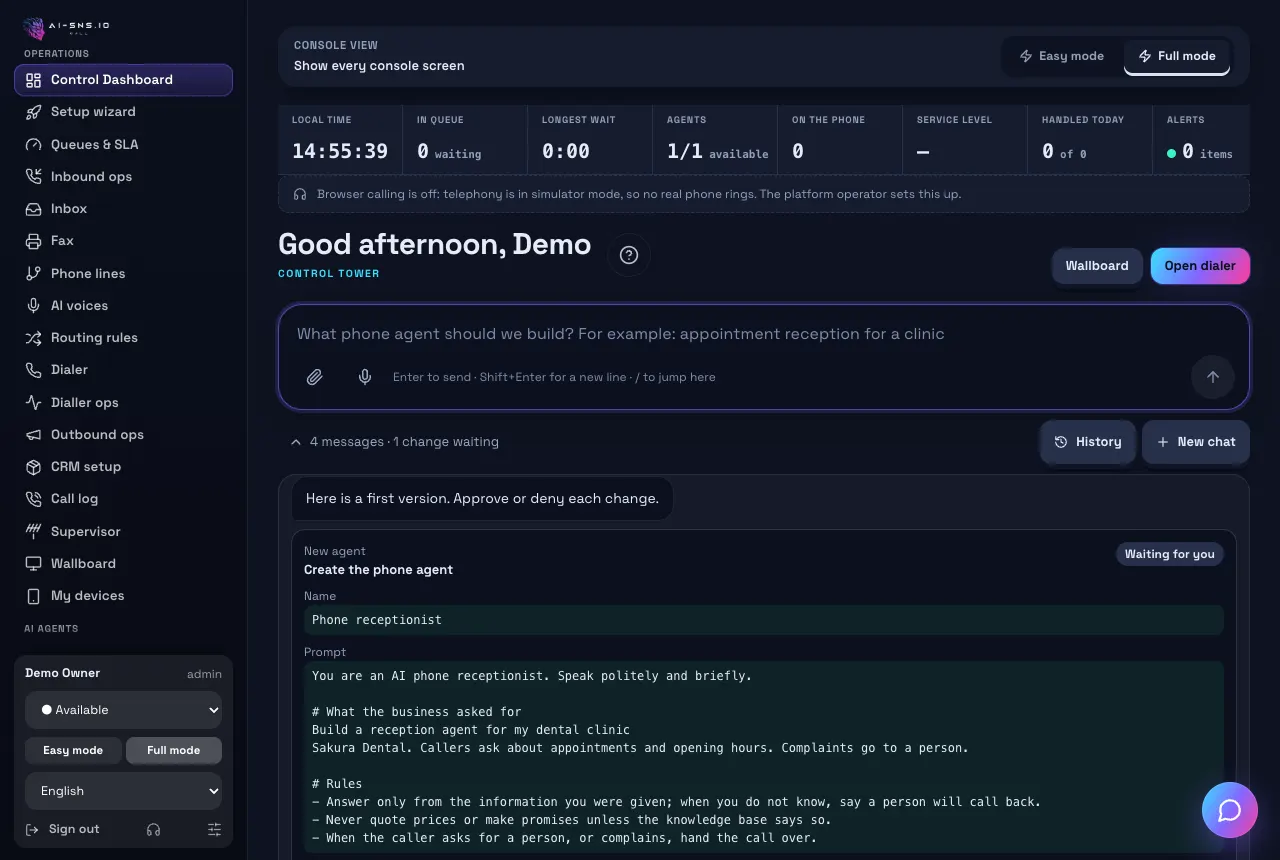Open the floating chat bubble

tap(1229, 810)
